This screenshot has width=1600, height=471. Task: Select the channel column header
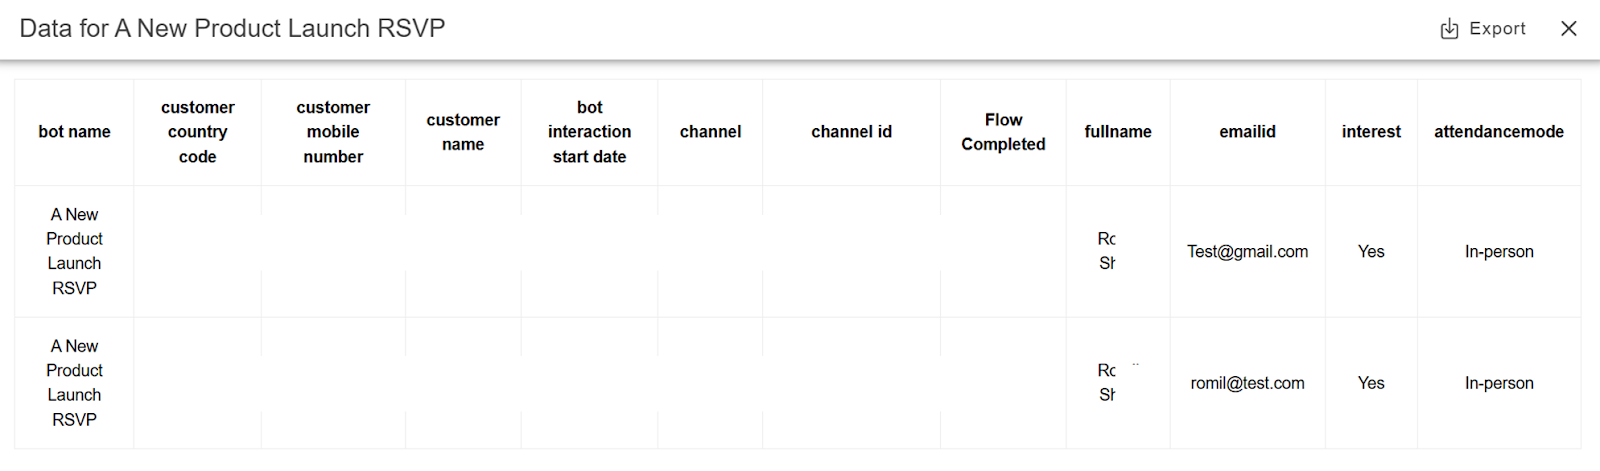click(x=711, y=132)
